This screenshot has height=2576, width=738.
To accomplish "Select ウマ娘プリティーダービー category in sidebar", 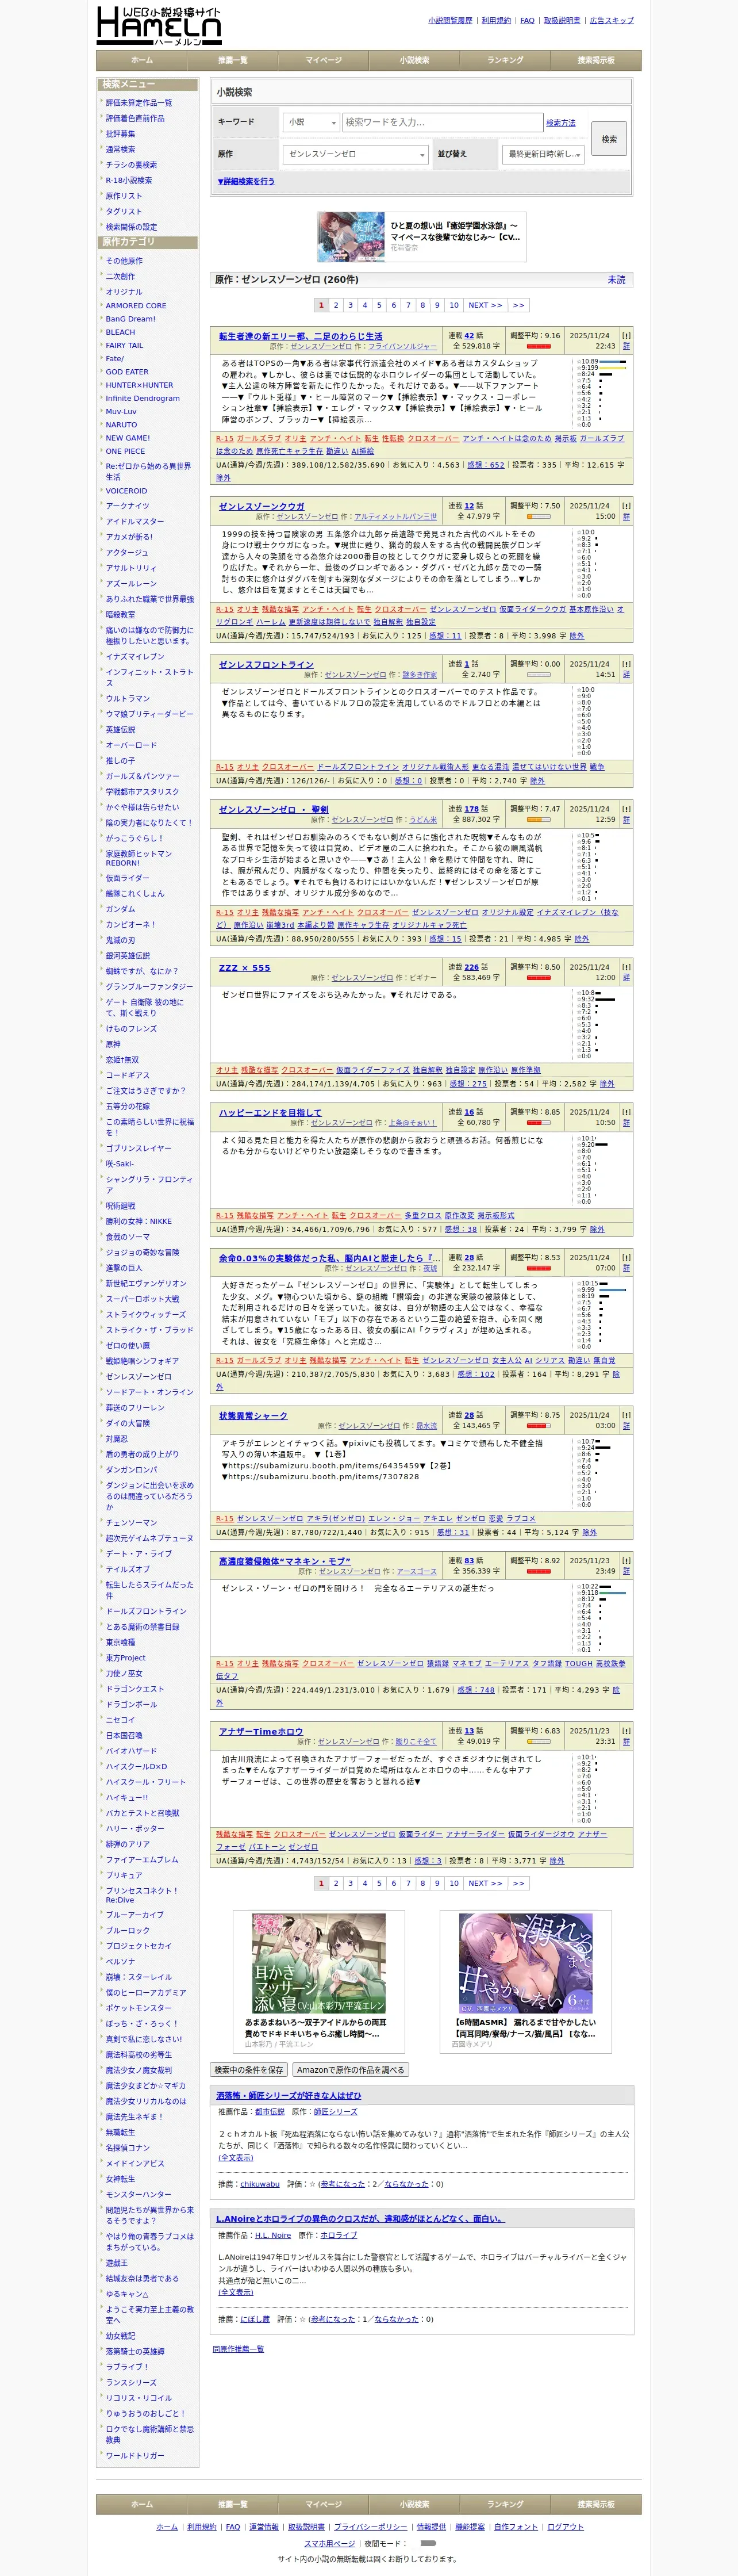I will (150, 714).
